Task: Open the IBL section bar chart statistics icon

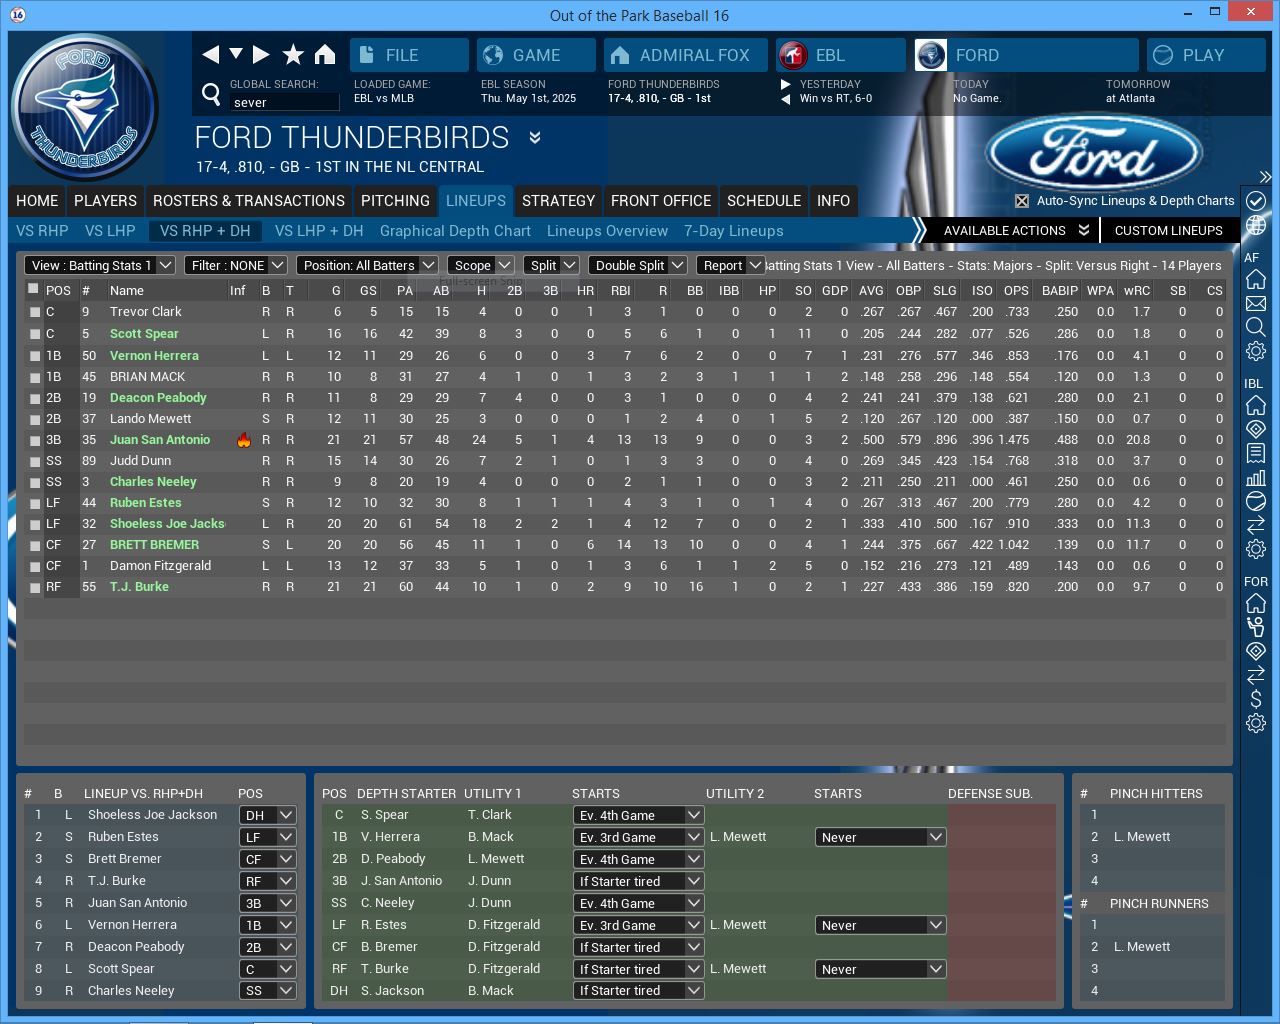Action: pyautogui.click(x=1256, y=477)
